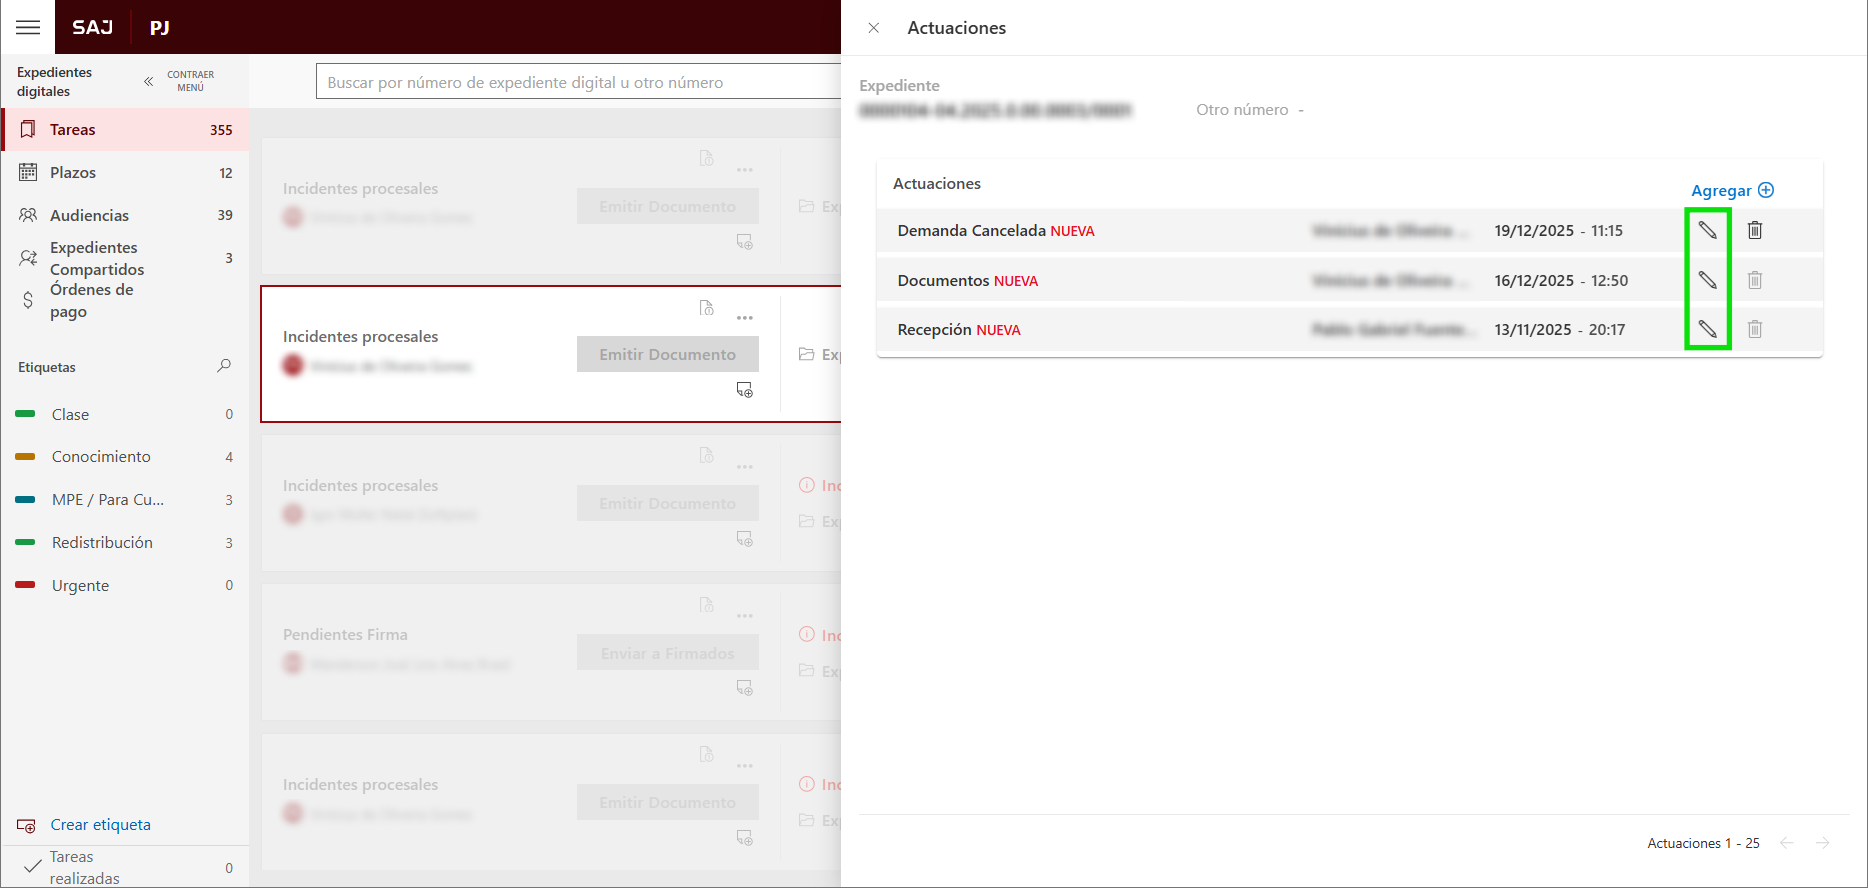The height and width of the screenshot is (888, 1868).
Task: Click Emitir Documento in selected task card
Action: pos(668,354)
